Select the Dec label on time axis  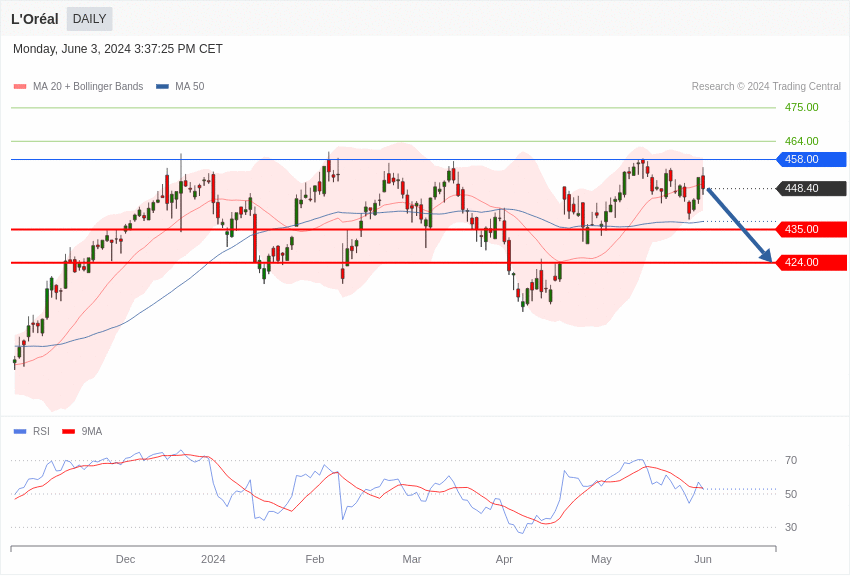click(x=125, y=559)
